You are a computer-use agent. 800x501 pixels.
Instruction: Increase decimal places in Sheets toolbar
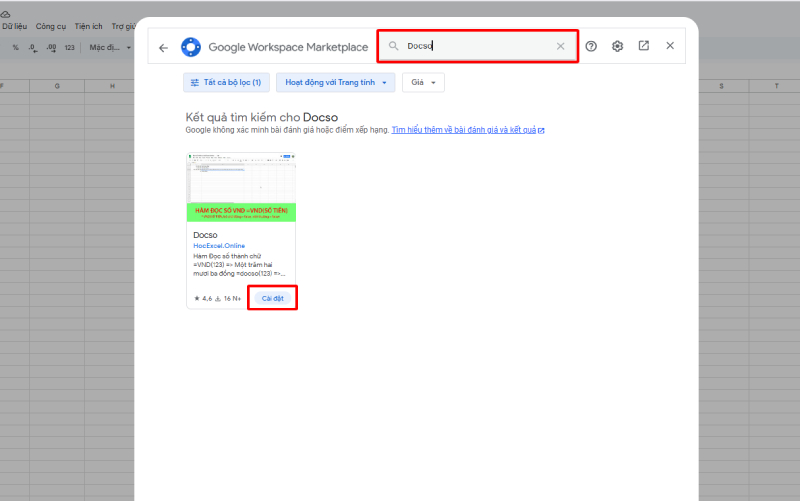tap(51, 47)
